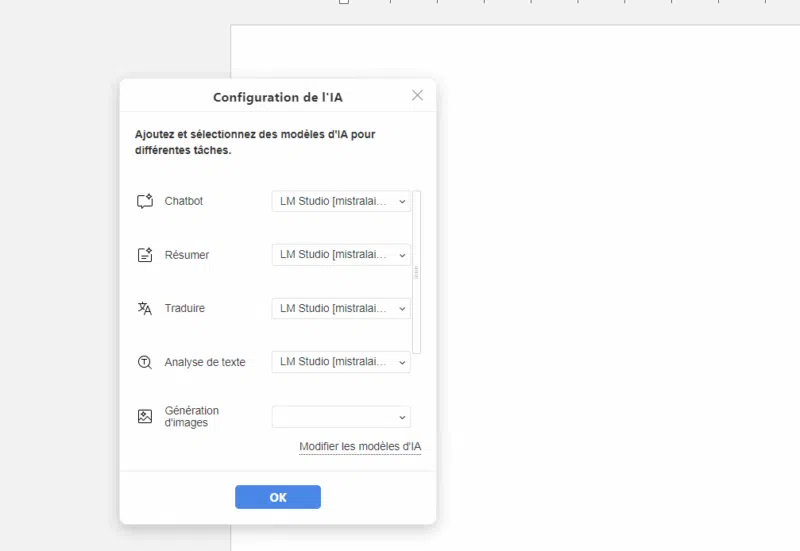Viewport: 800px width, 551px height.
Task: Click the Chatbot speech bubble icon
Action: click(145, 201)
